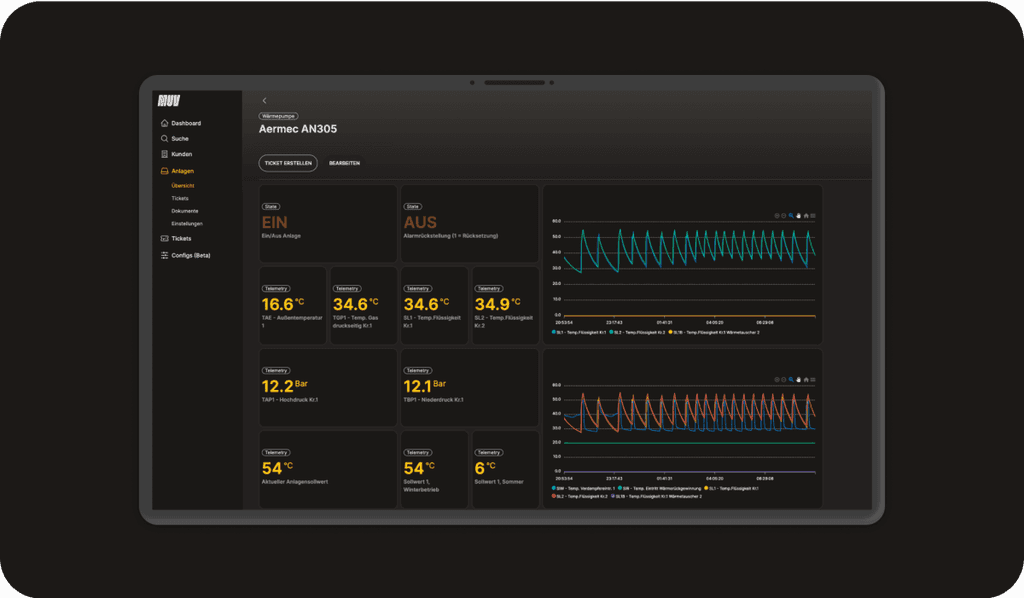Select the Suche magnifier icon in the sidebar
Image resolution: width=1024 pixels, height=598 pixels.
click(x=166, y=138)
